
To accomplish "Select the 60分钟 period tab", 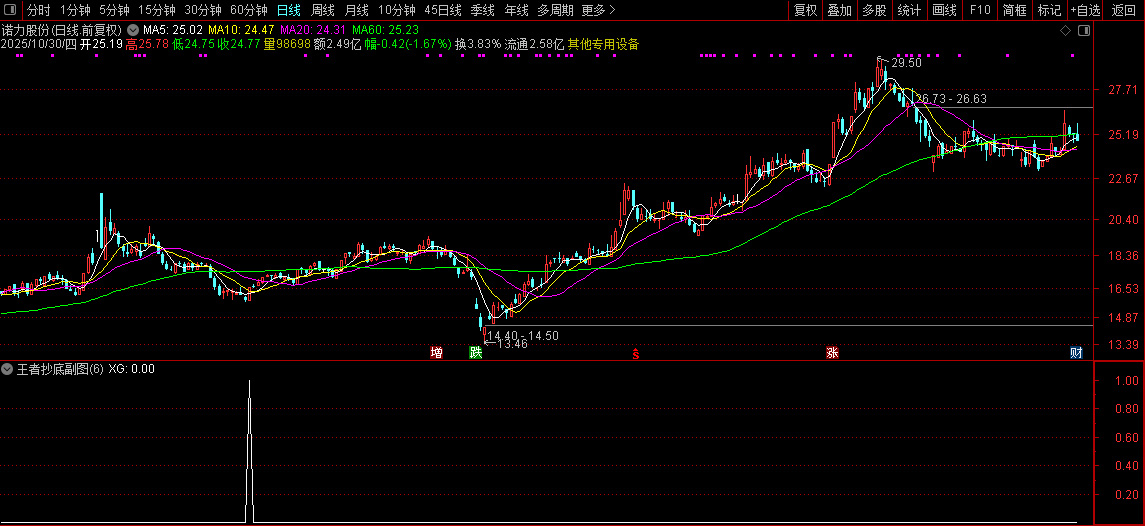I will click(248, 10).
